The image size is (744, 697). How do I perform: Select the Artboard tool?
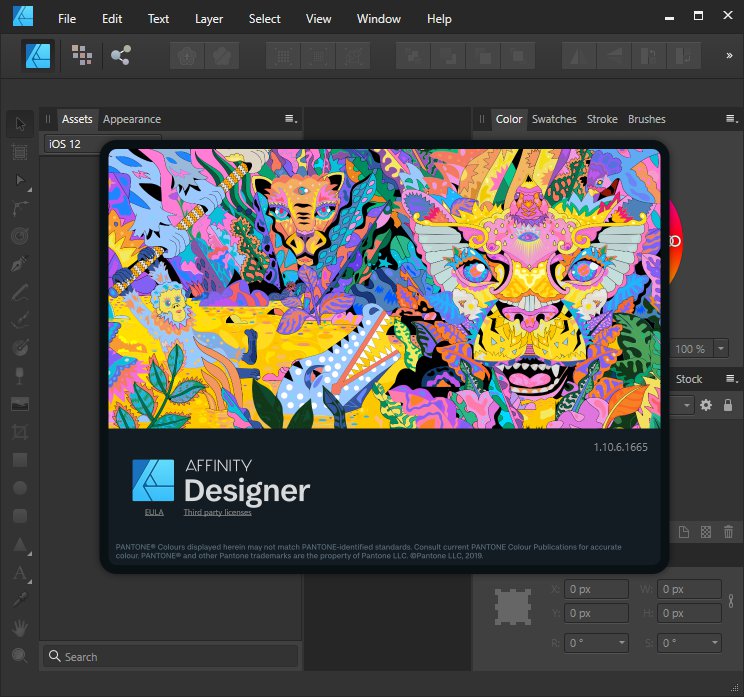tap(20, 152)
